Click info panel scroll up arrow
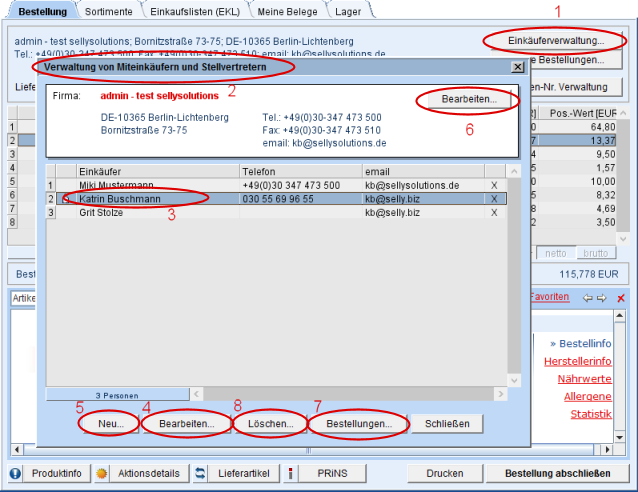 [x=619, y=315]
